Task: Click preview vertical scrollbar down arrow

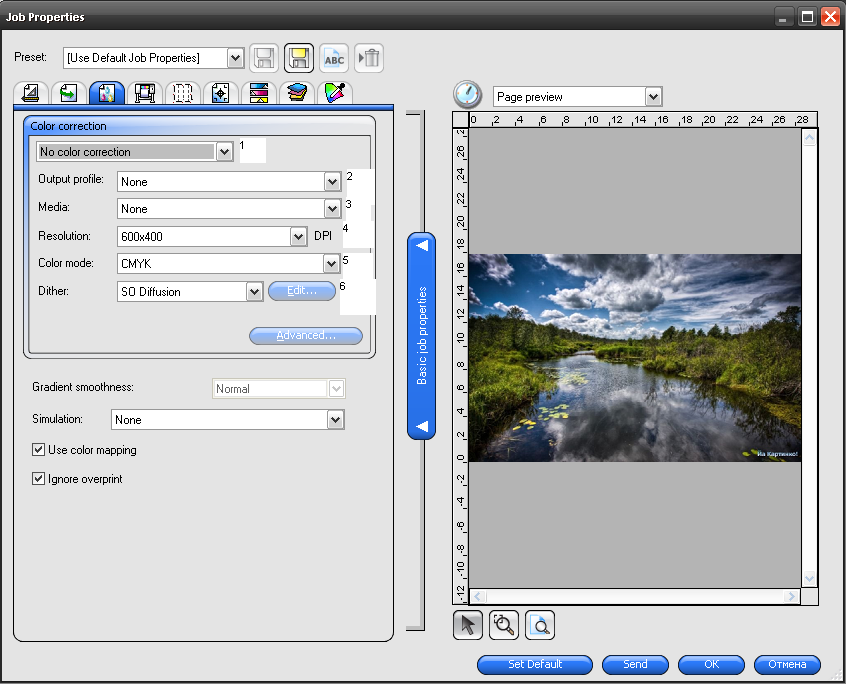Action: [809, 578]
